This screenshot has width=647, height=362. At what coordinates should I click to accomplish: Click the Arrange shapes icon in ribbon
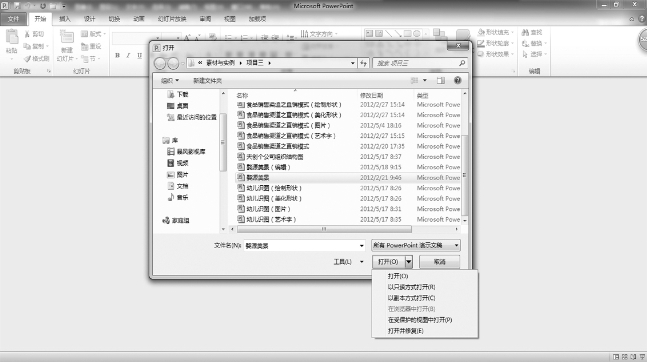(x=439, y=35)
